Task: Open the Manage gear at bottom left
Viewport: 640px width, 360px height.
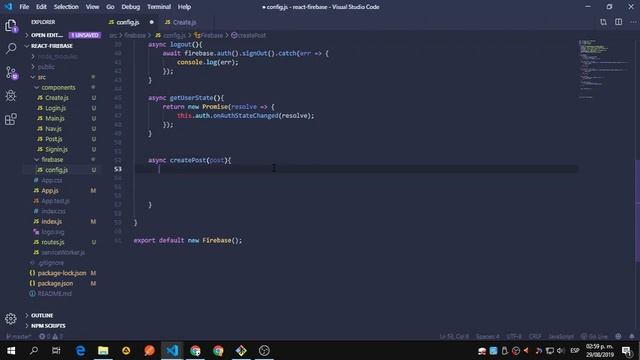Action: [11, 319]
